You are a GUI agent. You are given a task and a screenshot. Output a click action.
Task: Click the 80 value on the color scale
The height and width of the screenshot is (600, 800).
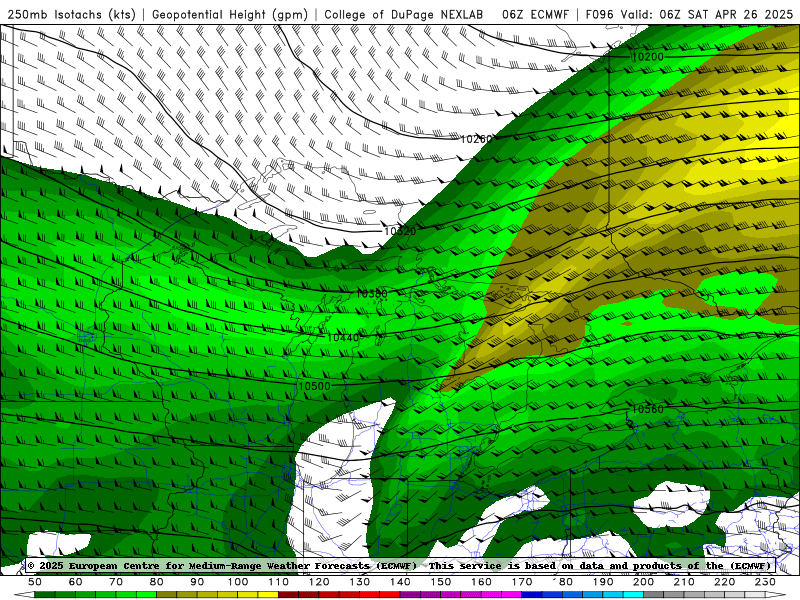[x=156, y=582]
